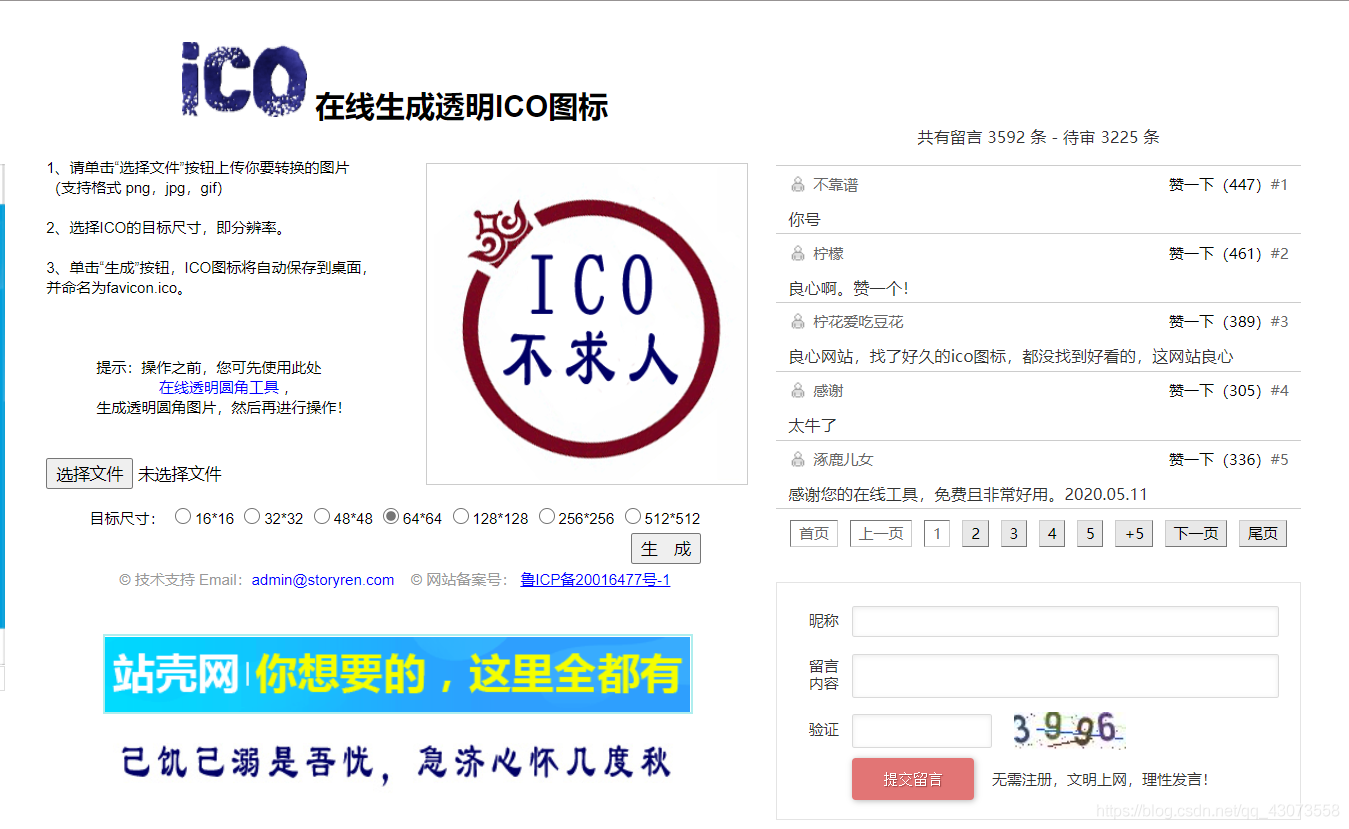Click the 验证 captcha input field
Viewport: 1349px width, 829px height.
[922, 731]
